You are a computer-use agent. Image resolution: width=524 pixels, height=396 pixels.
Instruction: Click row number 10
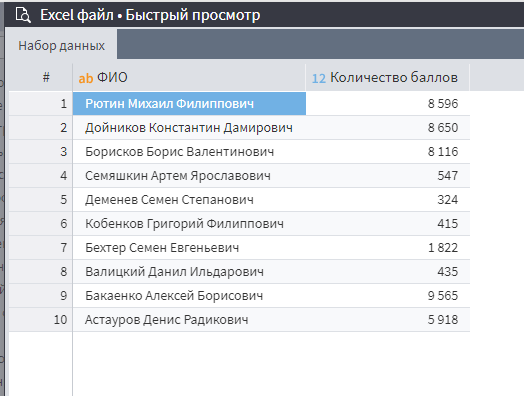60,320
